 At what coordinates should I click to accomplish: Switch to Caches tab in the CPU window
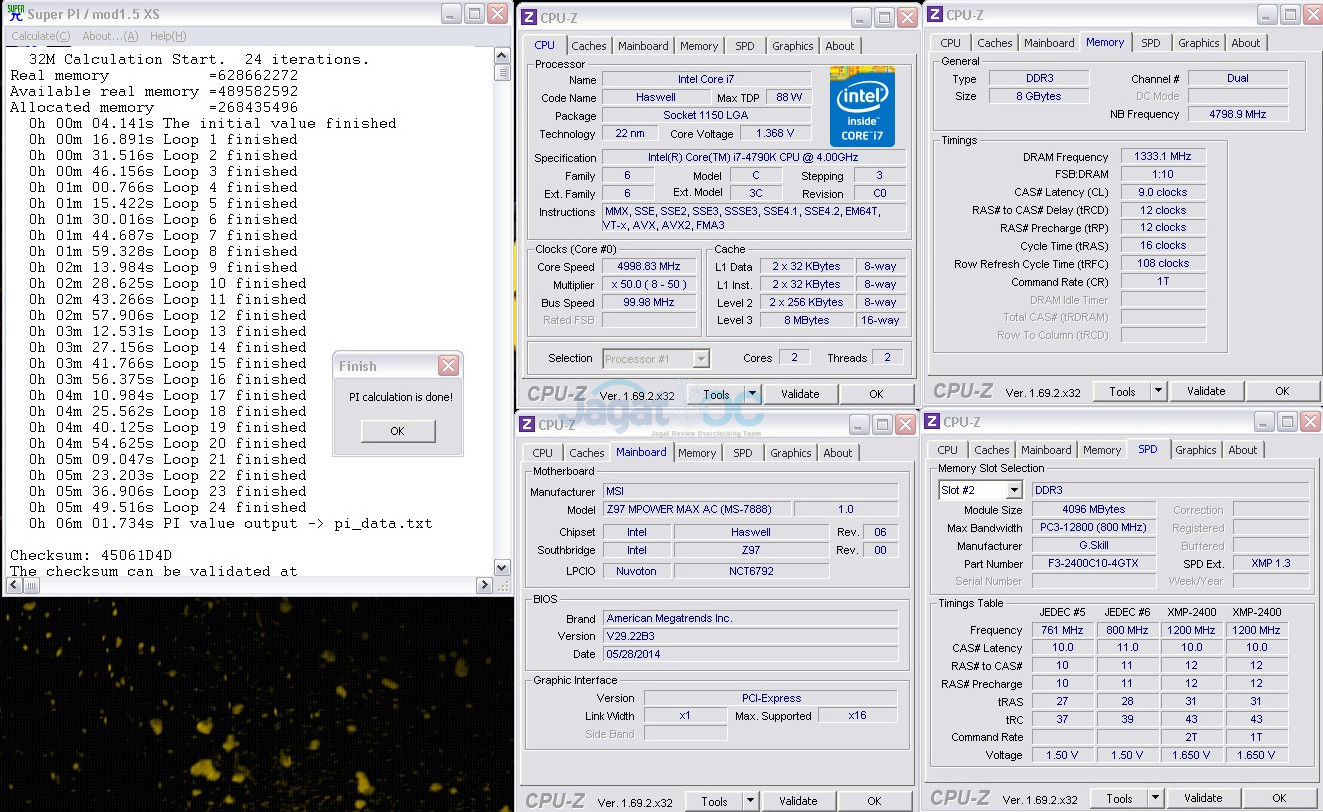point(589,46)
